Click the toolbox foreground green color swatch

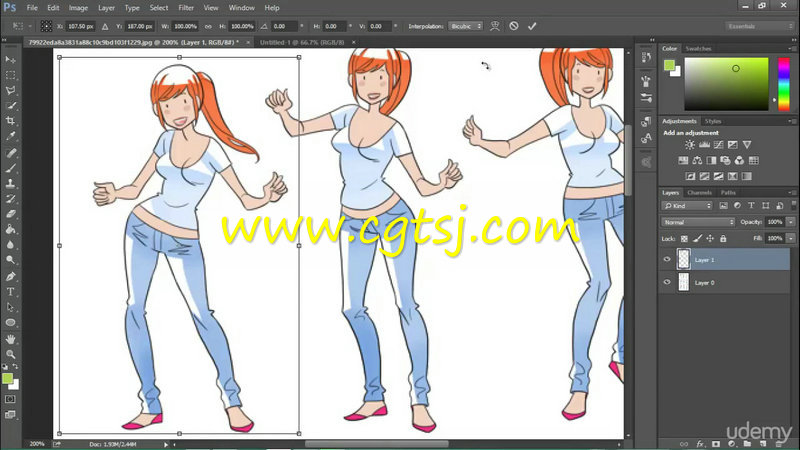(x=7, y=379)
